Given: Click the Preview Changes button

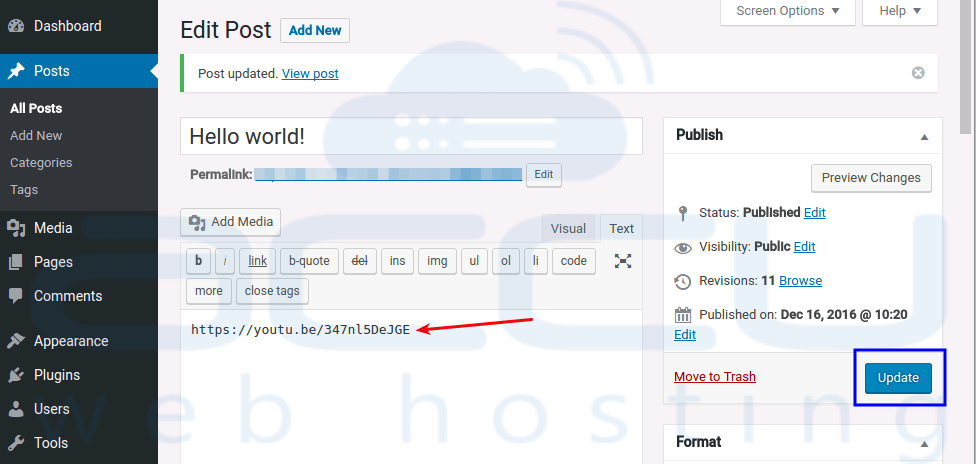Looking at the screenshot, I should tap(871, 178).
